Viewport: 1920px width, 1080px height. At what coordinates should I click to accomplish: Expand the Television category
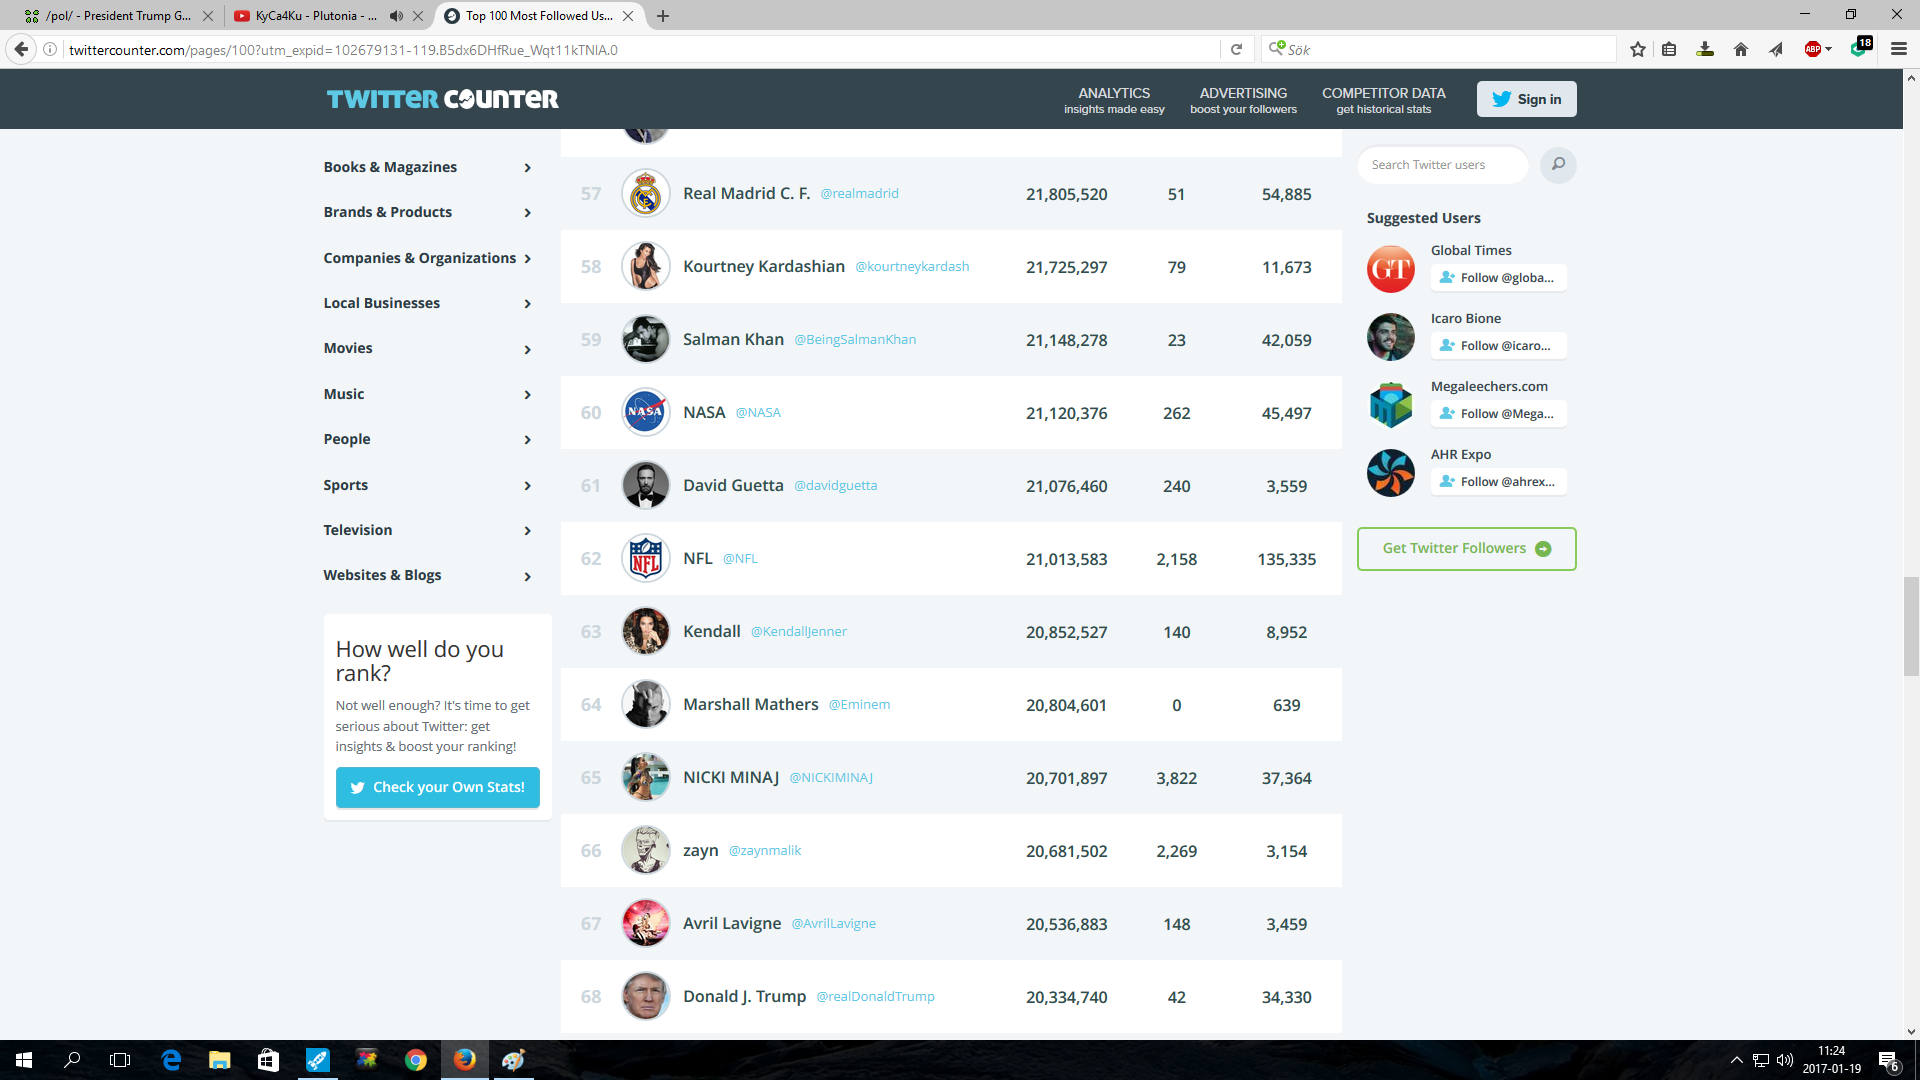tap(427, 530)
